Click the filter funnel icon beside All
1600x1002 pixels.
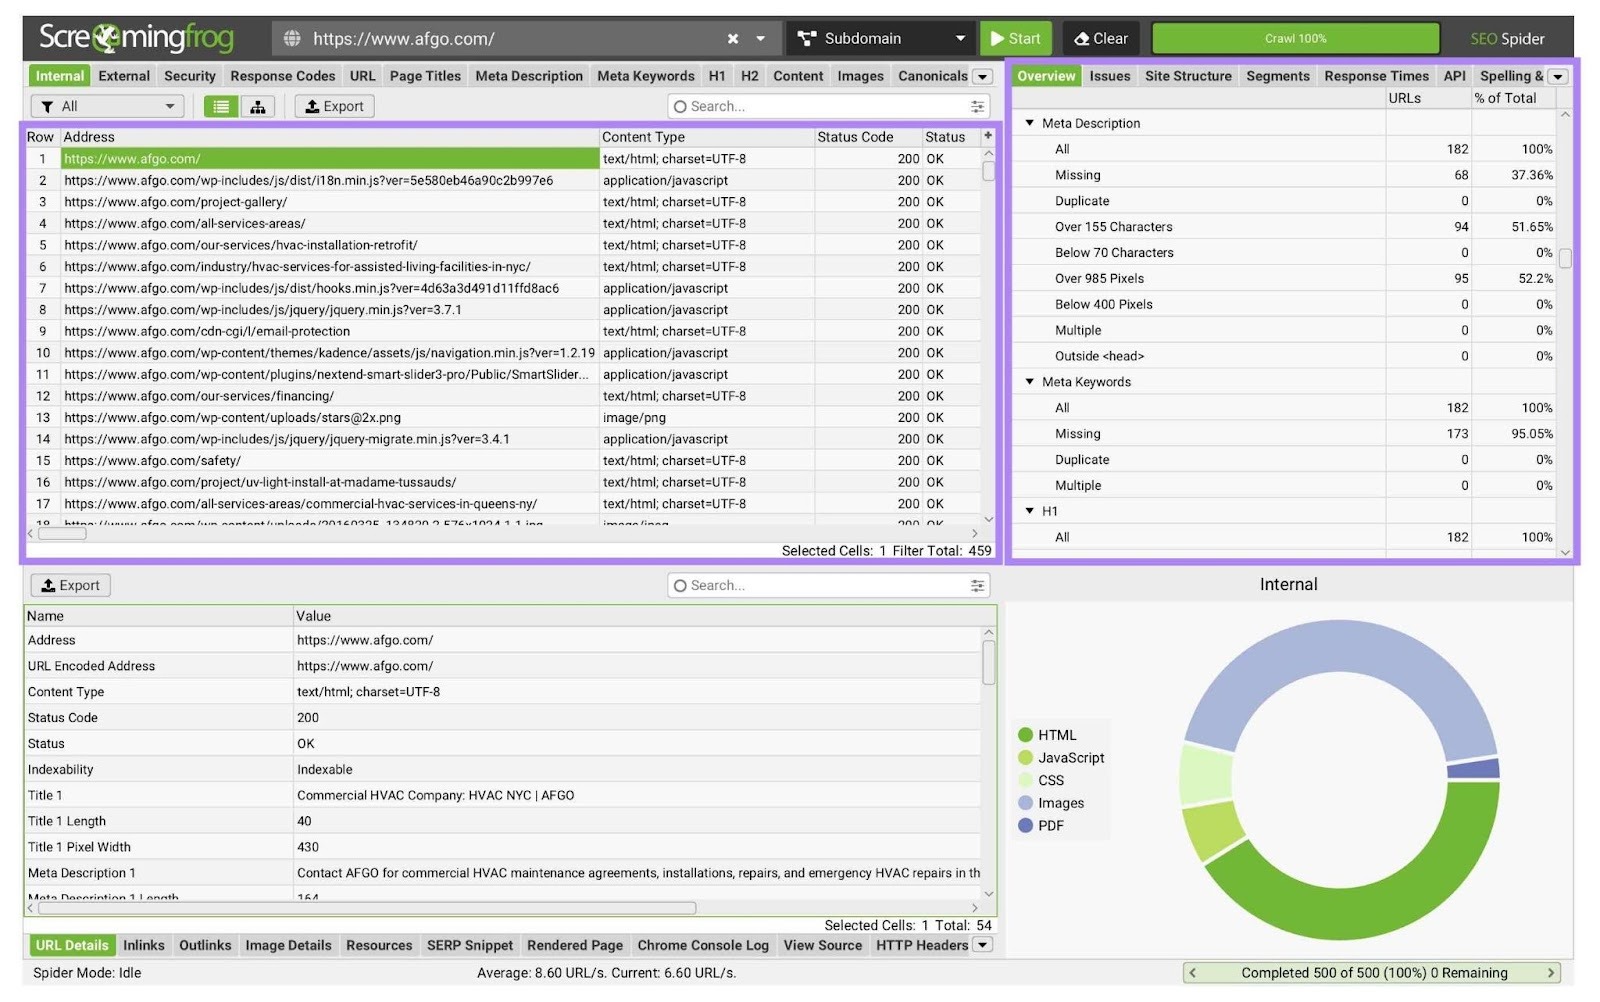46,106
